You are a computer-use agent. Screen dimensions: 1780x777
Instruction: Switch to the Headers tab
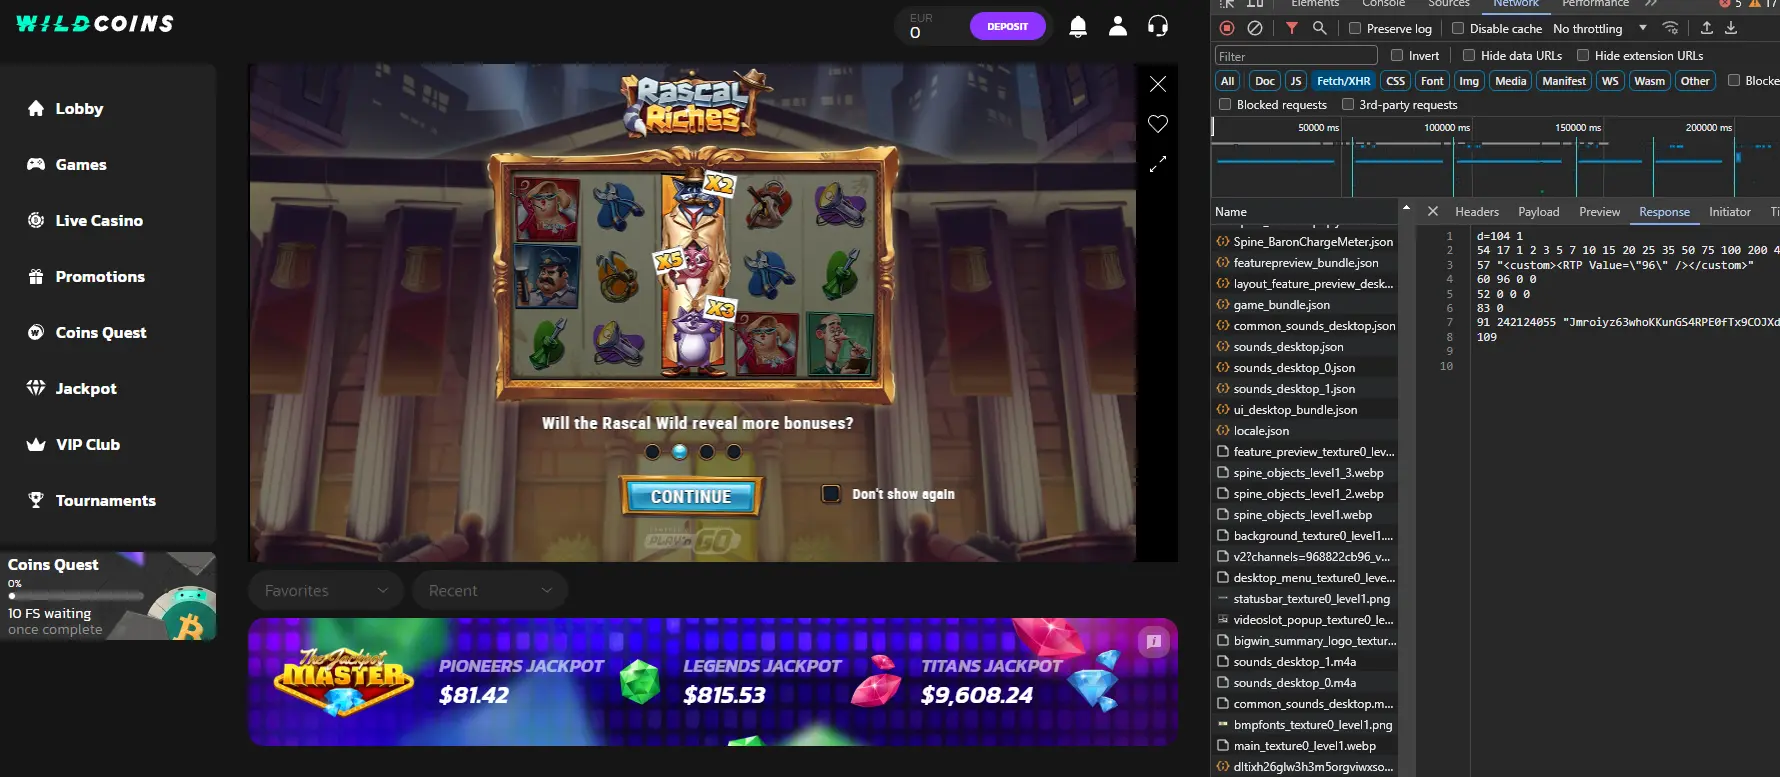point(1477,211)
